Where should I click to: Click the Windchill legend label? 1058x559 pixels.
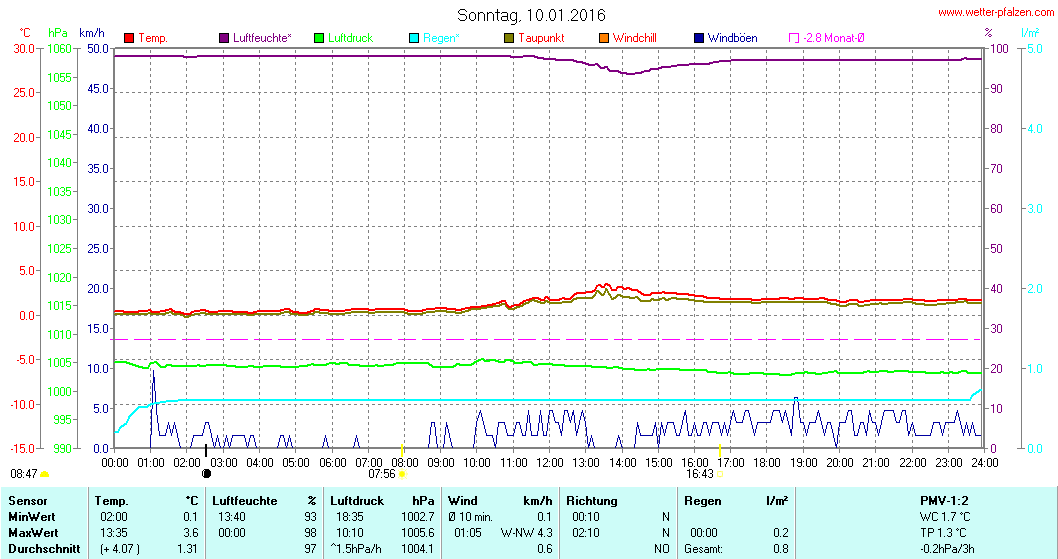click(635, 38)
